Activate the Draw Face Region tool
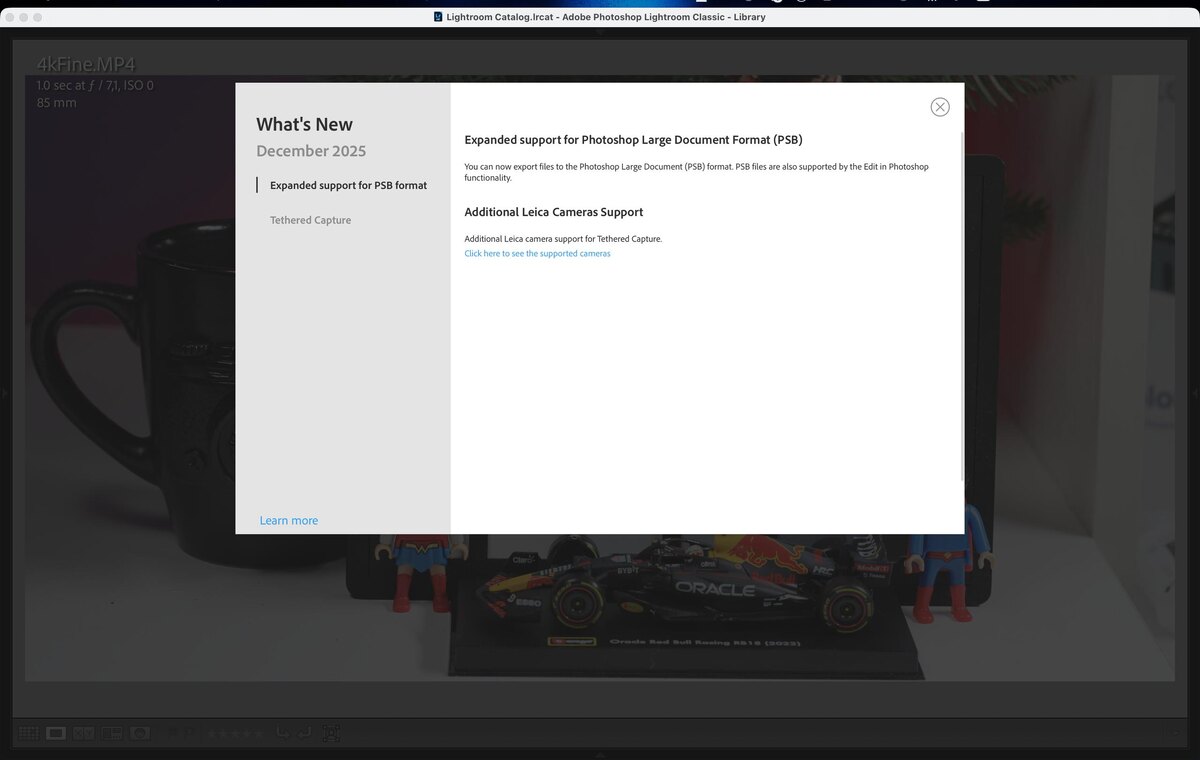Viewport: 1200px width, 760px height. tap(331, 733)
